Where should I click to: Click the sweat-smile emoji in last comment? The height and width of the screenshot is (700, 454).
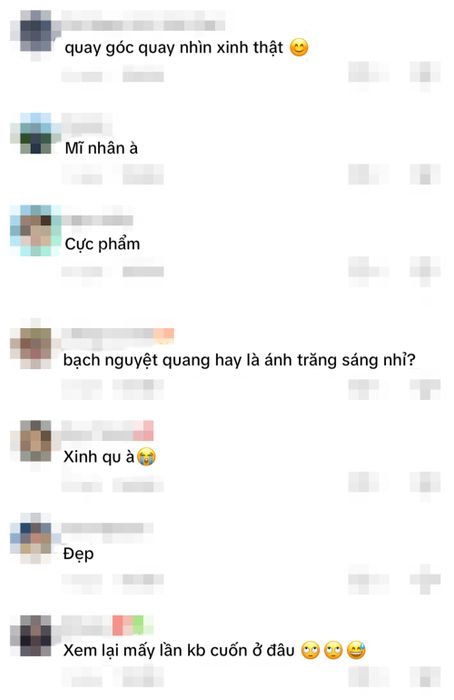pos(356,650)
